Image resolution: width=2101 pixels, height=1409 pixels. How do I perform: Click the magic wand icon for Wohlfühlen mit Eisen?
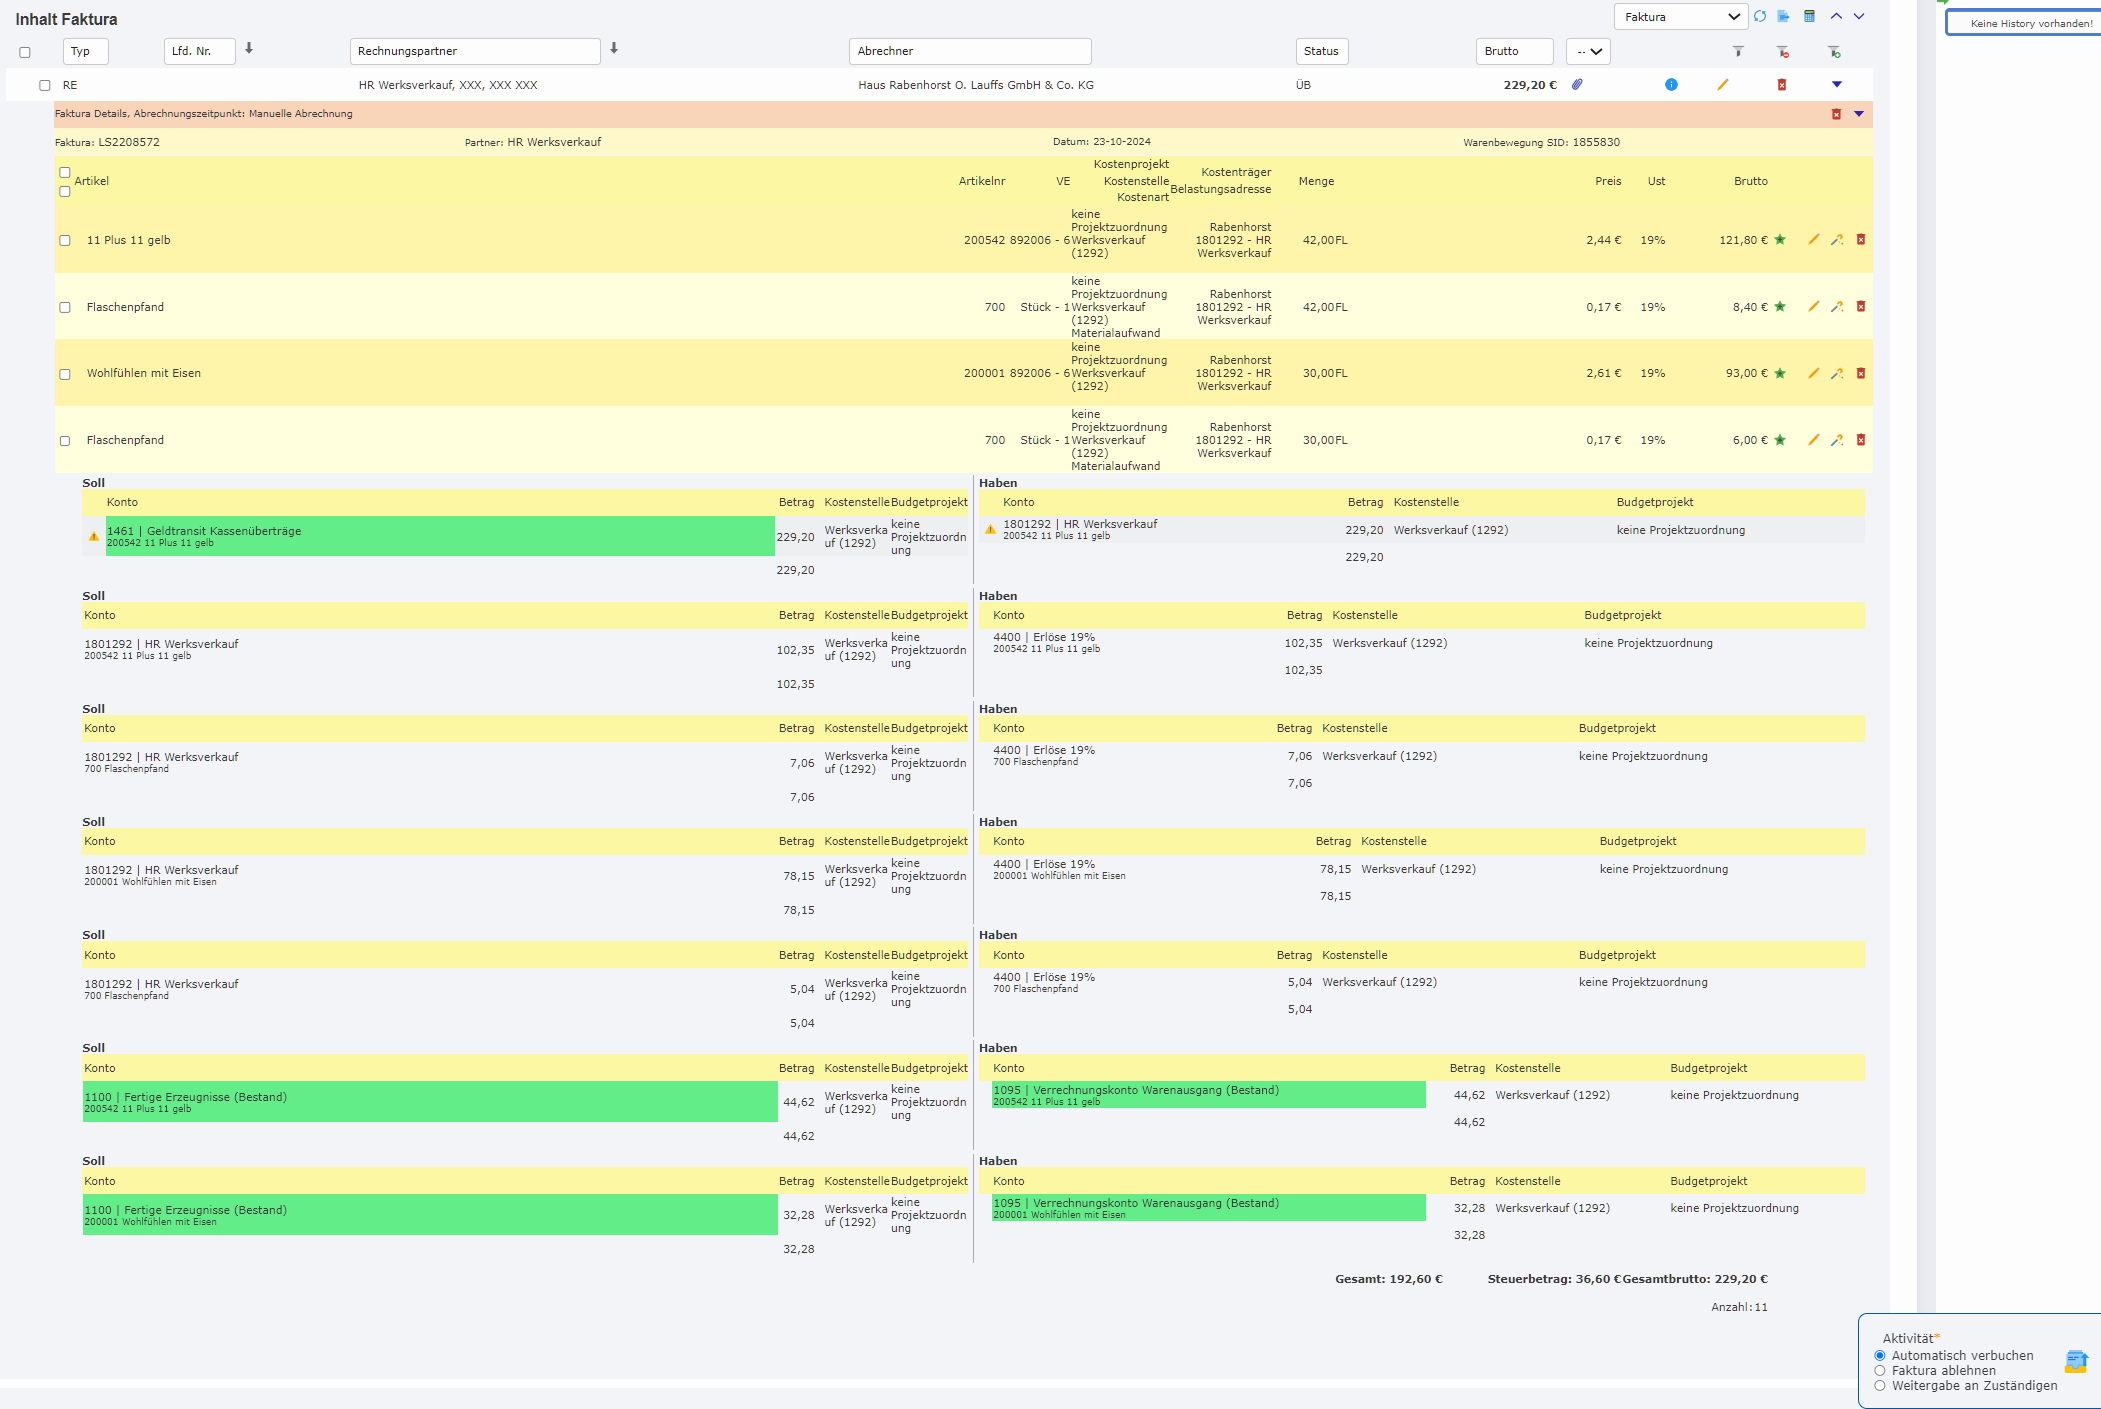coord(1837,372)
